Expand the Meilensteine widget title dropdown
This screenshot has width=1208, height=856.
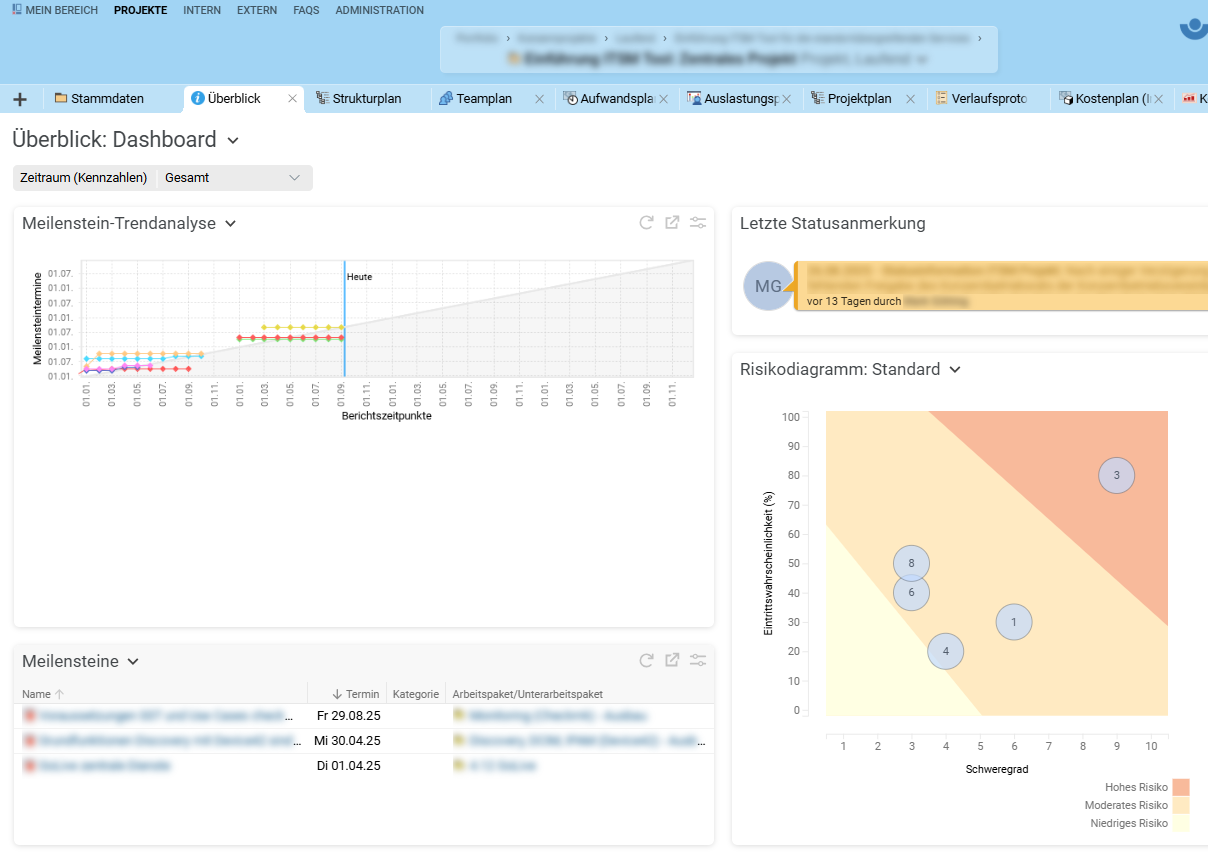(x=133, y=661)
